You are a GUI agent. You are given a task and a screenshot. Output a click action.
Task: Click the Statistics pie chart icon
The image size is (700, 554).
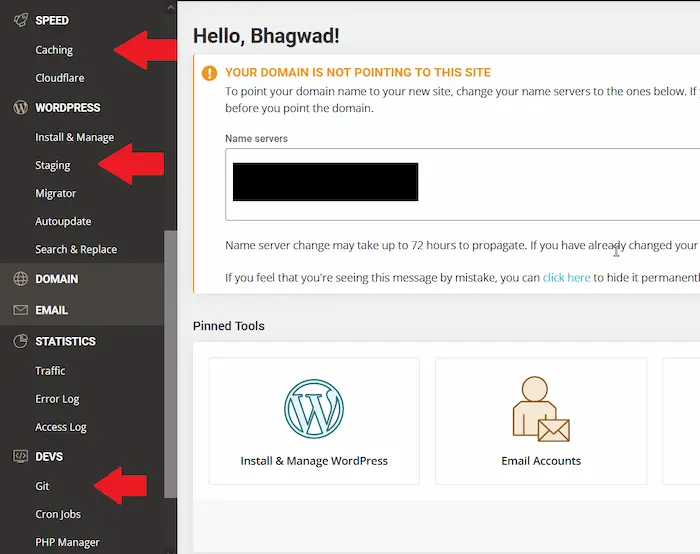[21, 341]
